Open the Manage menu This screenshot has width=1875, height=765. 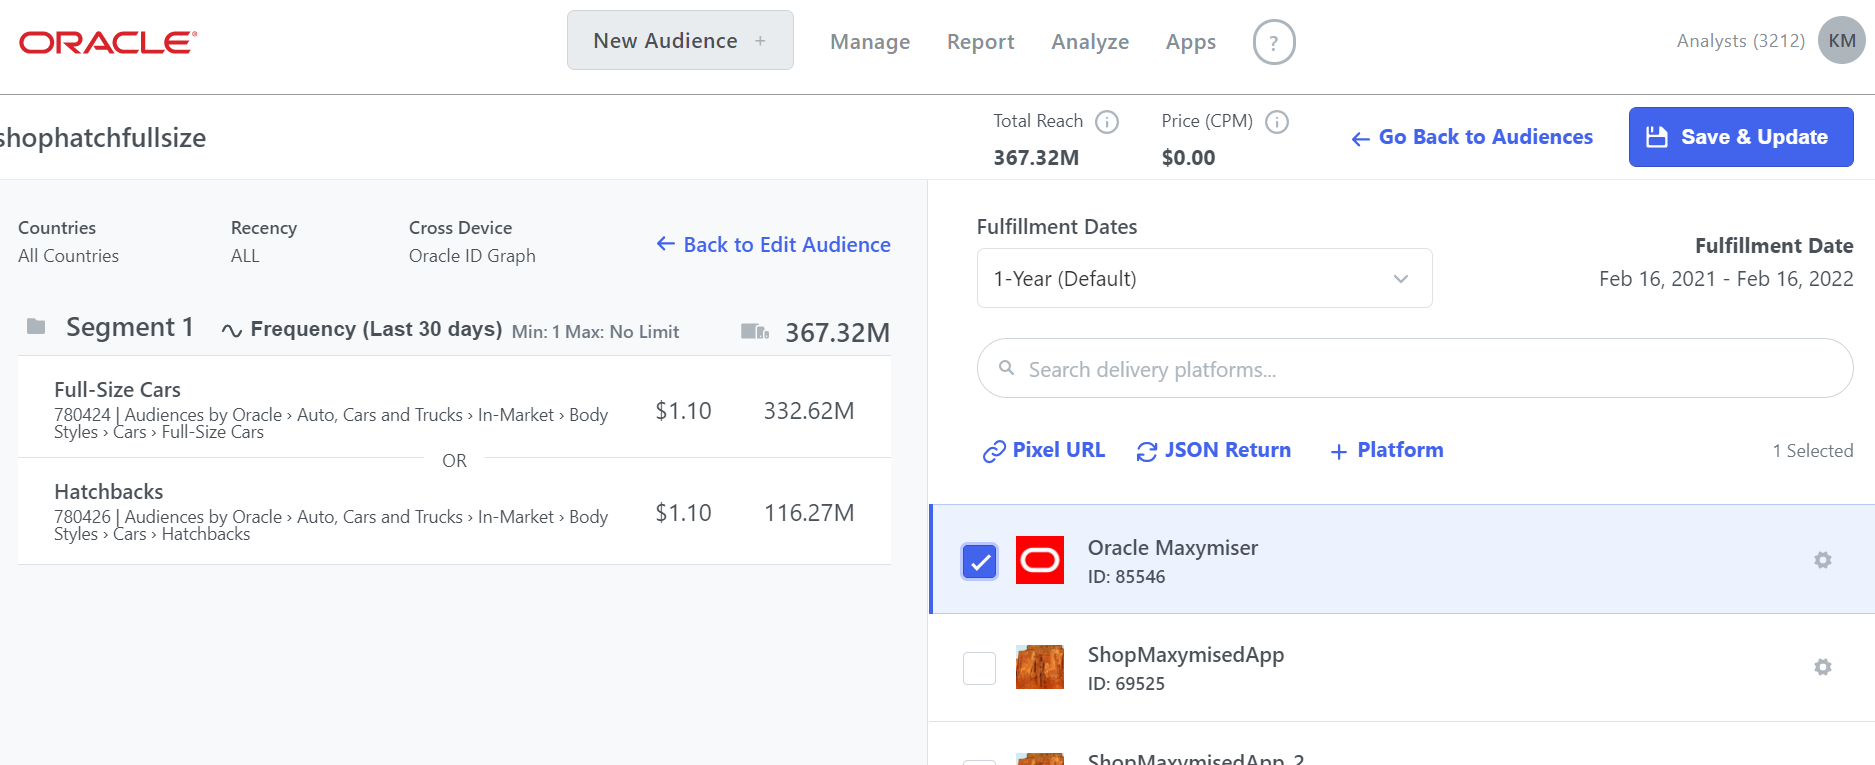coord(870,42)
